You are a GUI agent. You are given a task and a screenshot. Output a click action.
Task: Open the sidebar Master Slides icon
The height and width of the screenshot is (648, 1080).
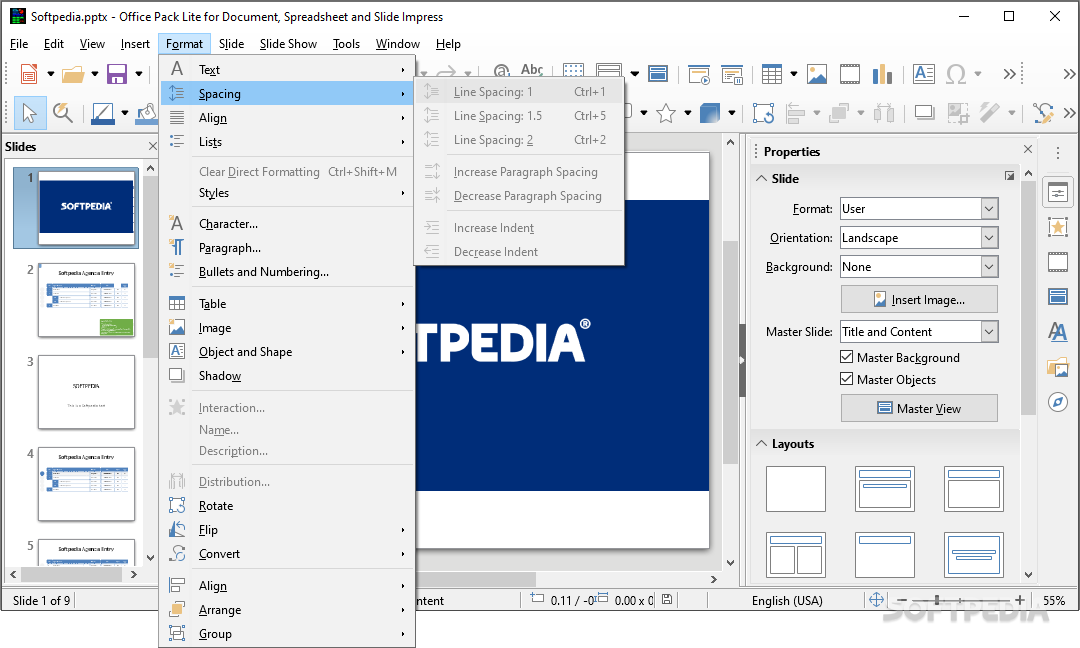(x=1058, y=297)
